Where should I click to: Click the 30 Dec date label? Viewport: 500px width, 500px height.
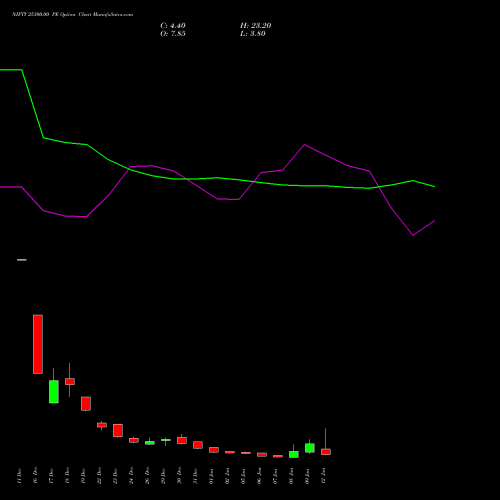(x=179, y=476)
